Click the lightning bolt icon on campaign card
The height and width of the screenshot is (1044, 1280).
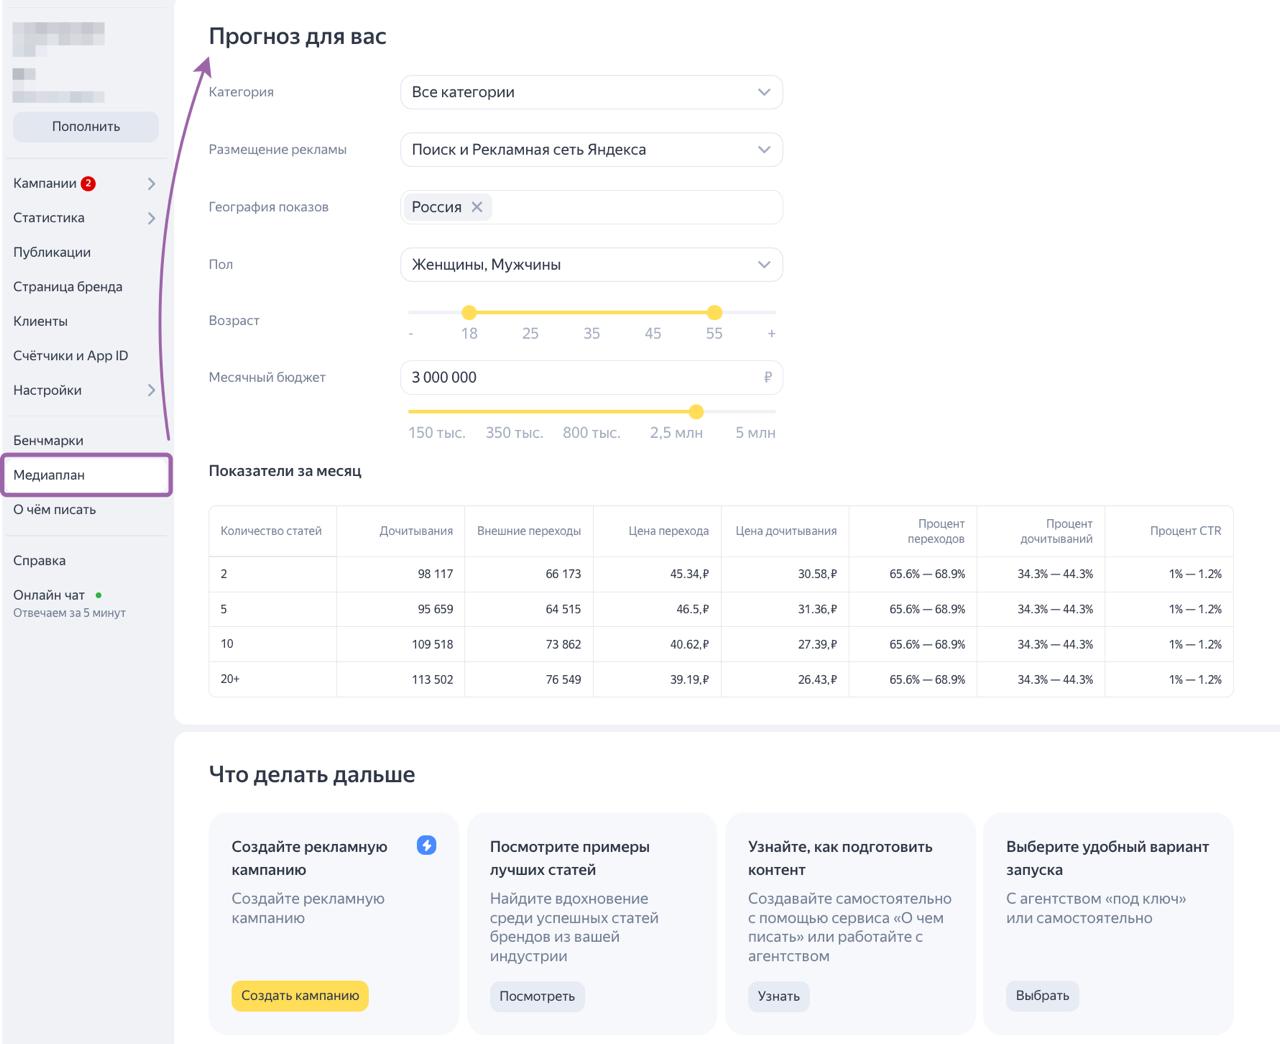pyautogui.click(x=426, y=845)
